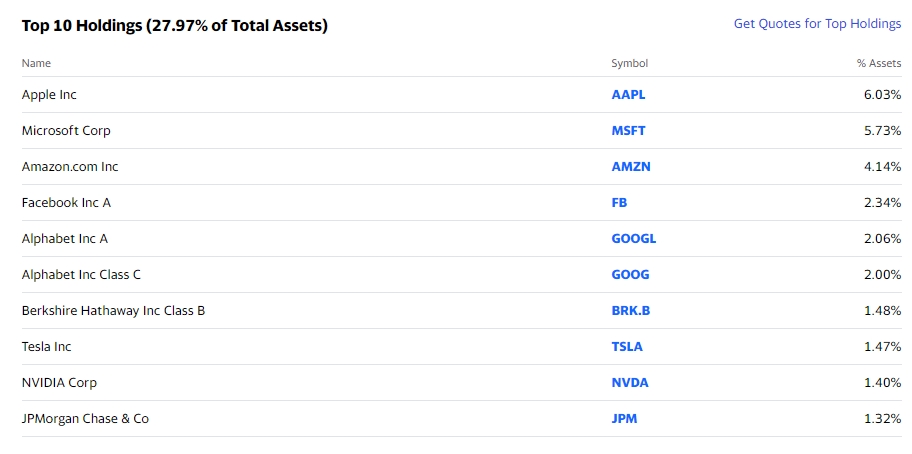The height and width of the screenshot is (454, 912).
Task: Click the TSLA ticker link
Action: pyautogui.click(x=627, y=347)
